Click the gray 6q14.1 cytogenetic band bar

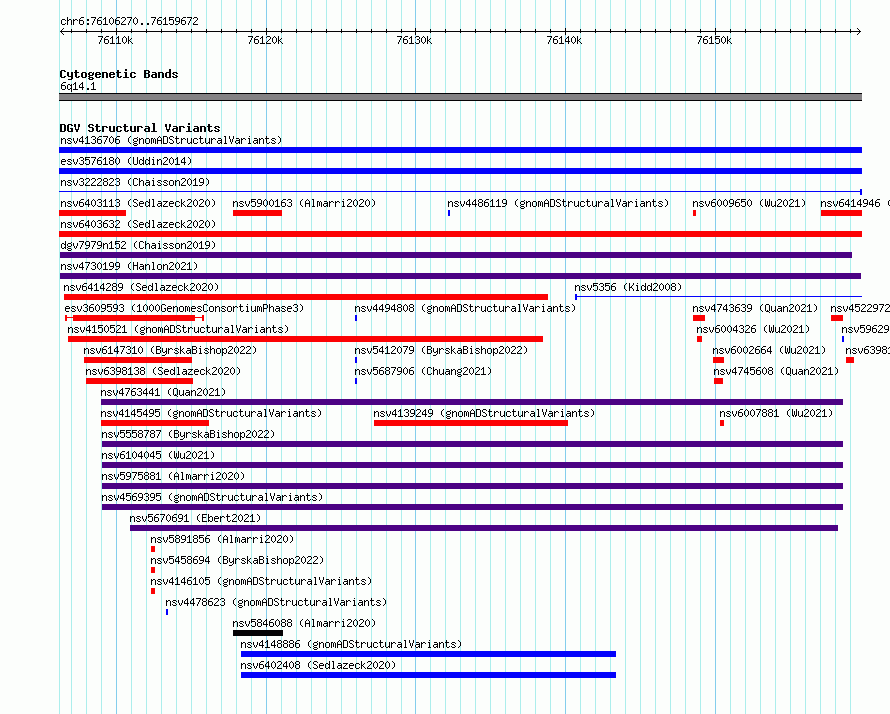[x=460, y=97]
